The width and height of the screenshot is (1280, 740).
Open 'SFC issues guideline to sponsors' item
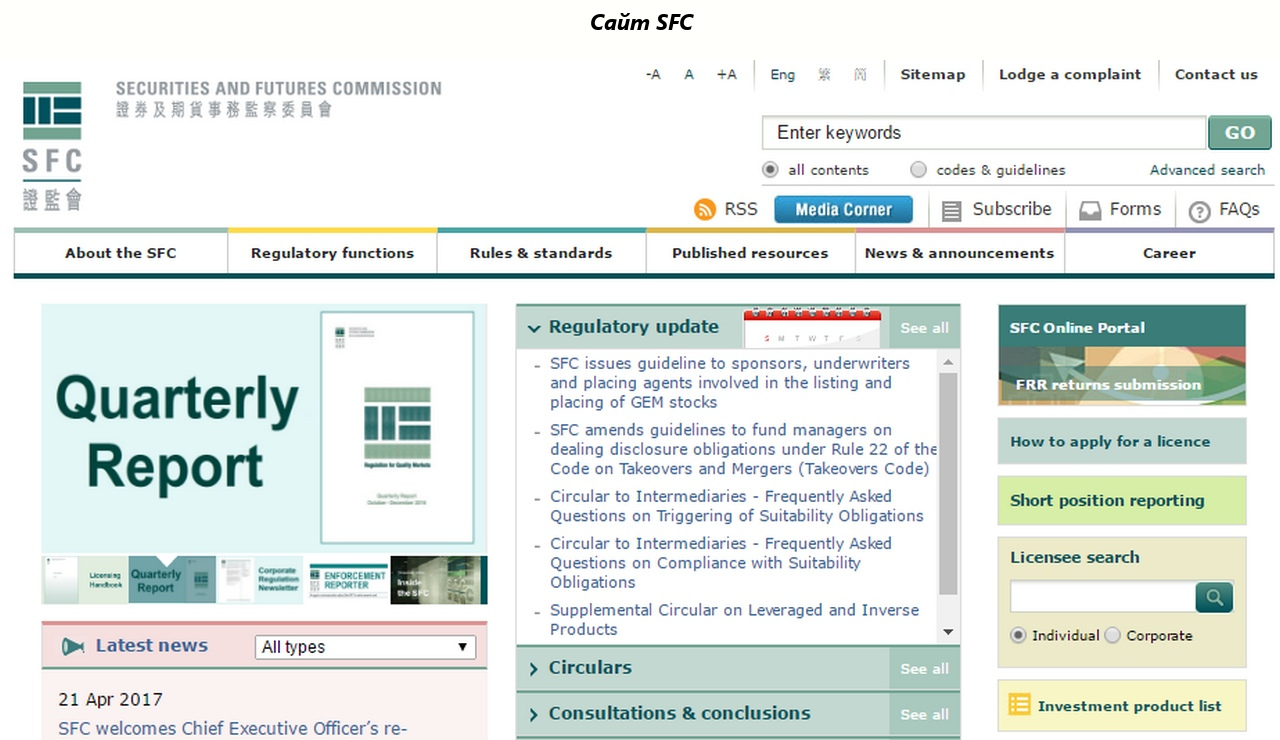pos(730,383)
